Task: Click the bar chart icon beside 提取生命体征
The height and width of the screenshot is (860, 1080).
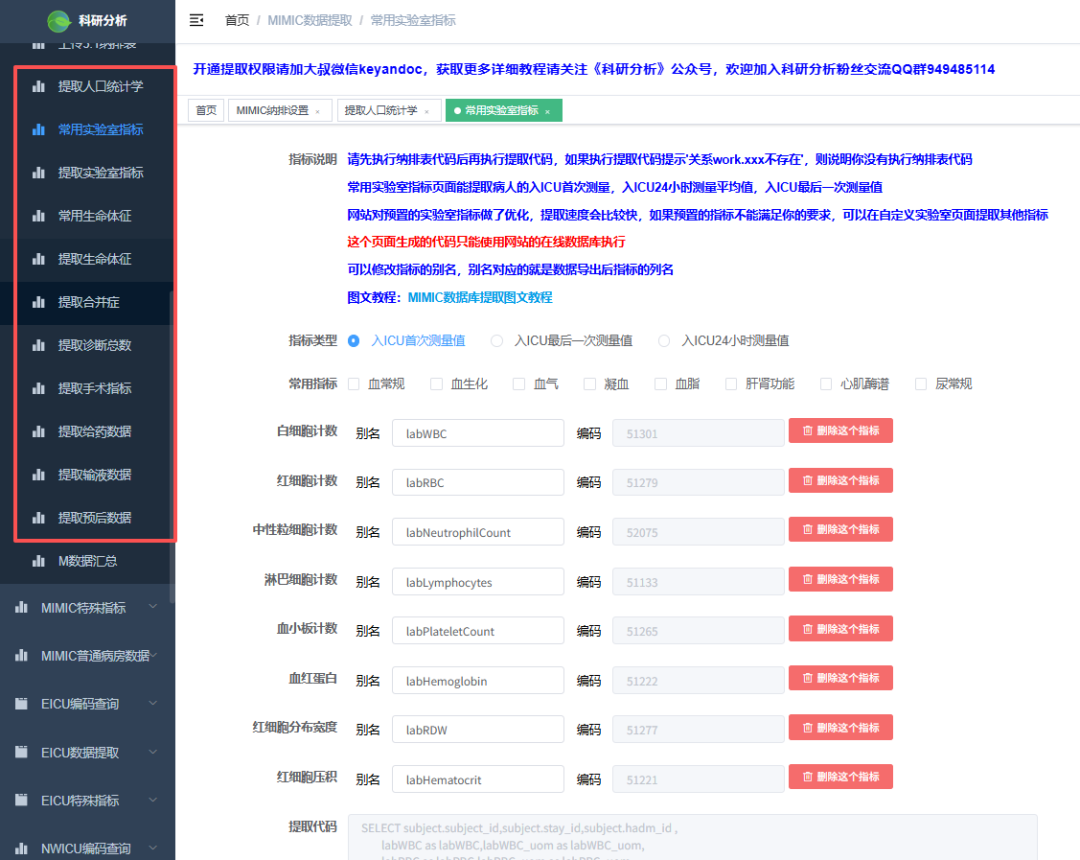Action: tap(39, 259)
